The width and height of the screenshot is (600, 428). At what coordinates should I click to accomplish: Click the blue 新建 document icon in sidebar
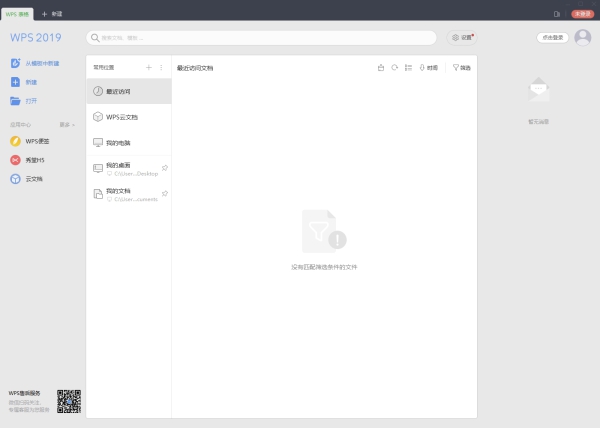[x=16, y=82]
